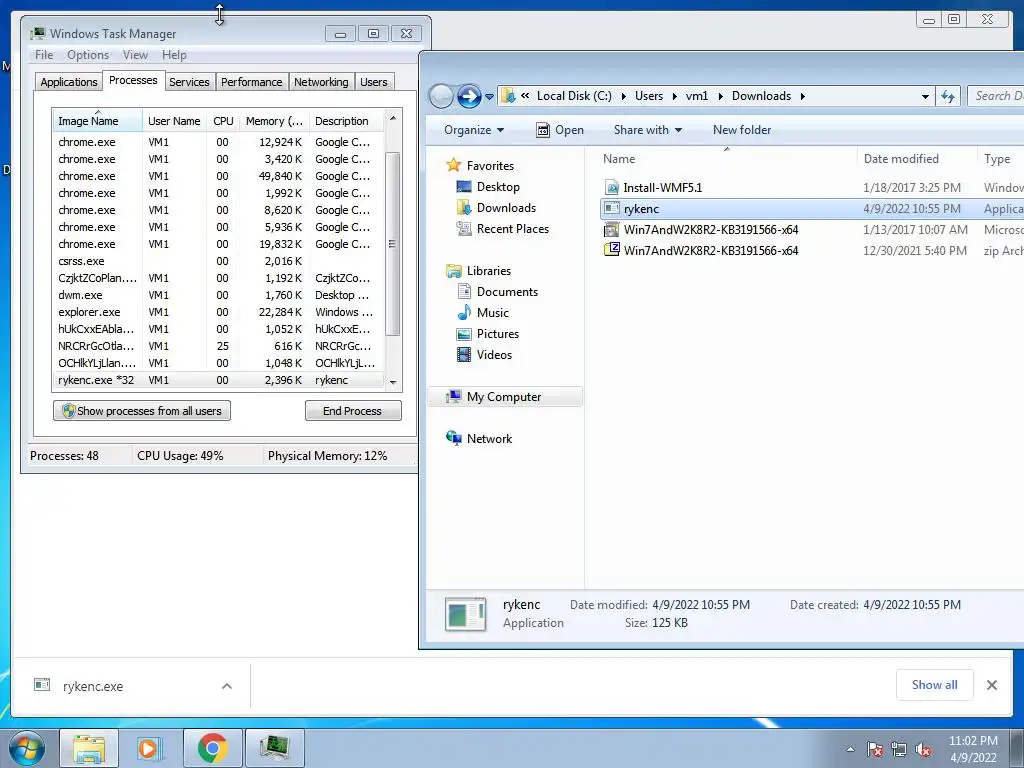The image size is (1024, 768).
Task: Click Show all downloads
Action: (935, 685)
